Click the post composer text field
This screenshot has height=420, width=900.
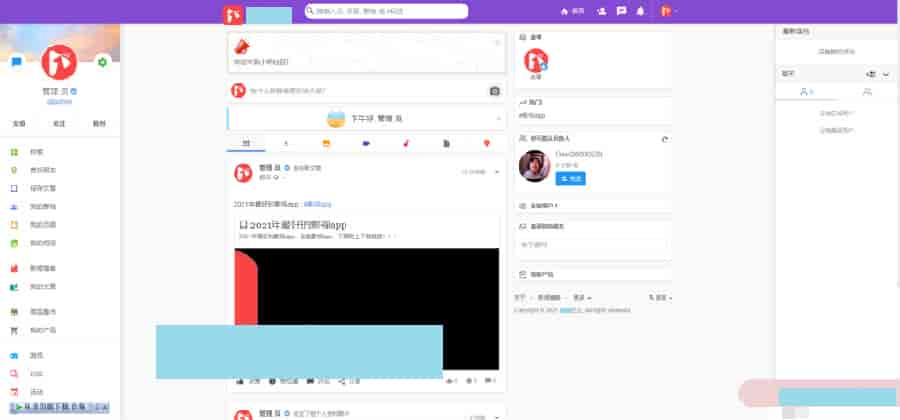click(367, 91)
